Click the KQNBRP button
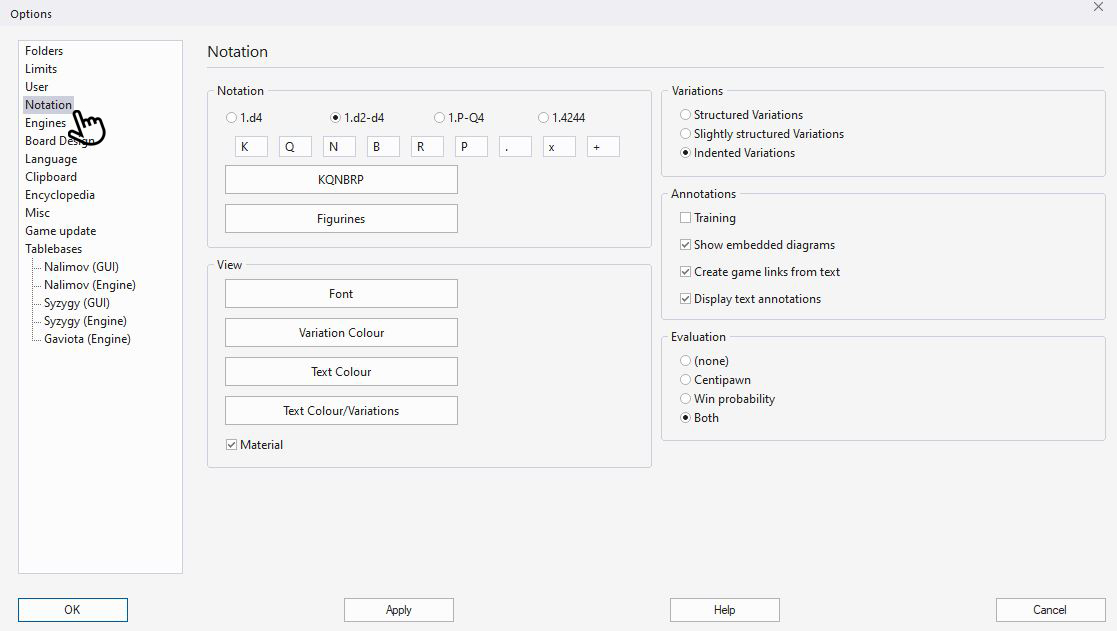This screenshot has height=631, width=1117. (341, 179)
